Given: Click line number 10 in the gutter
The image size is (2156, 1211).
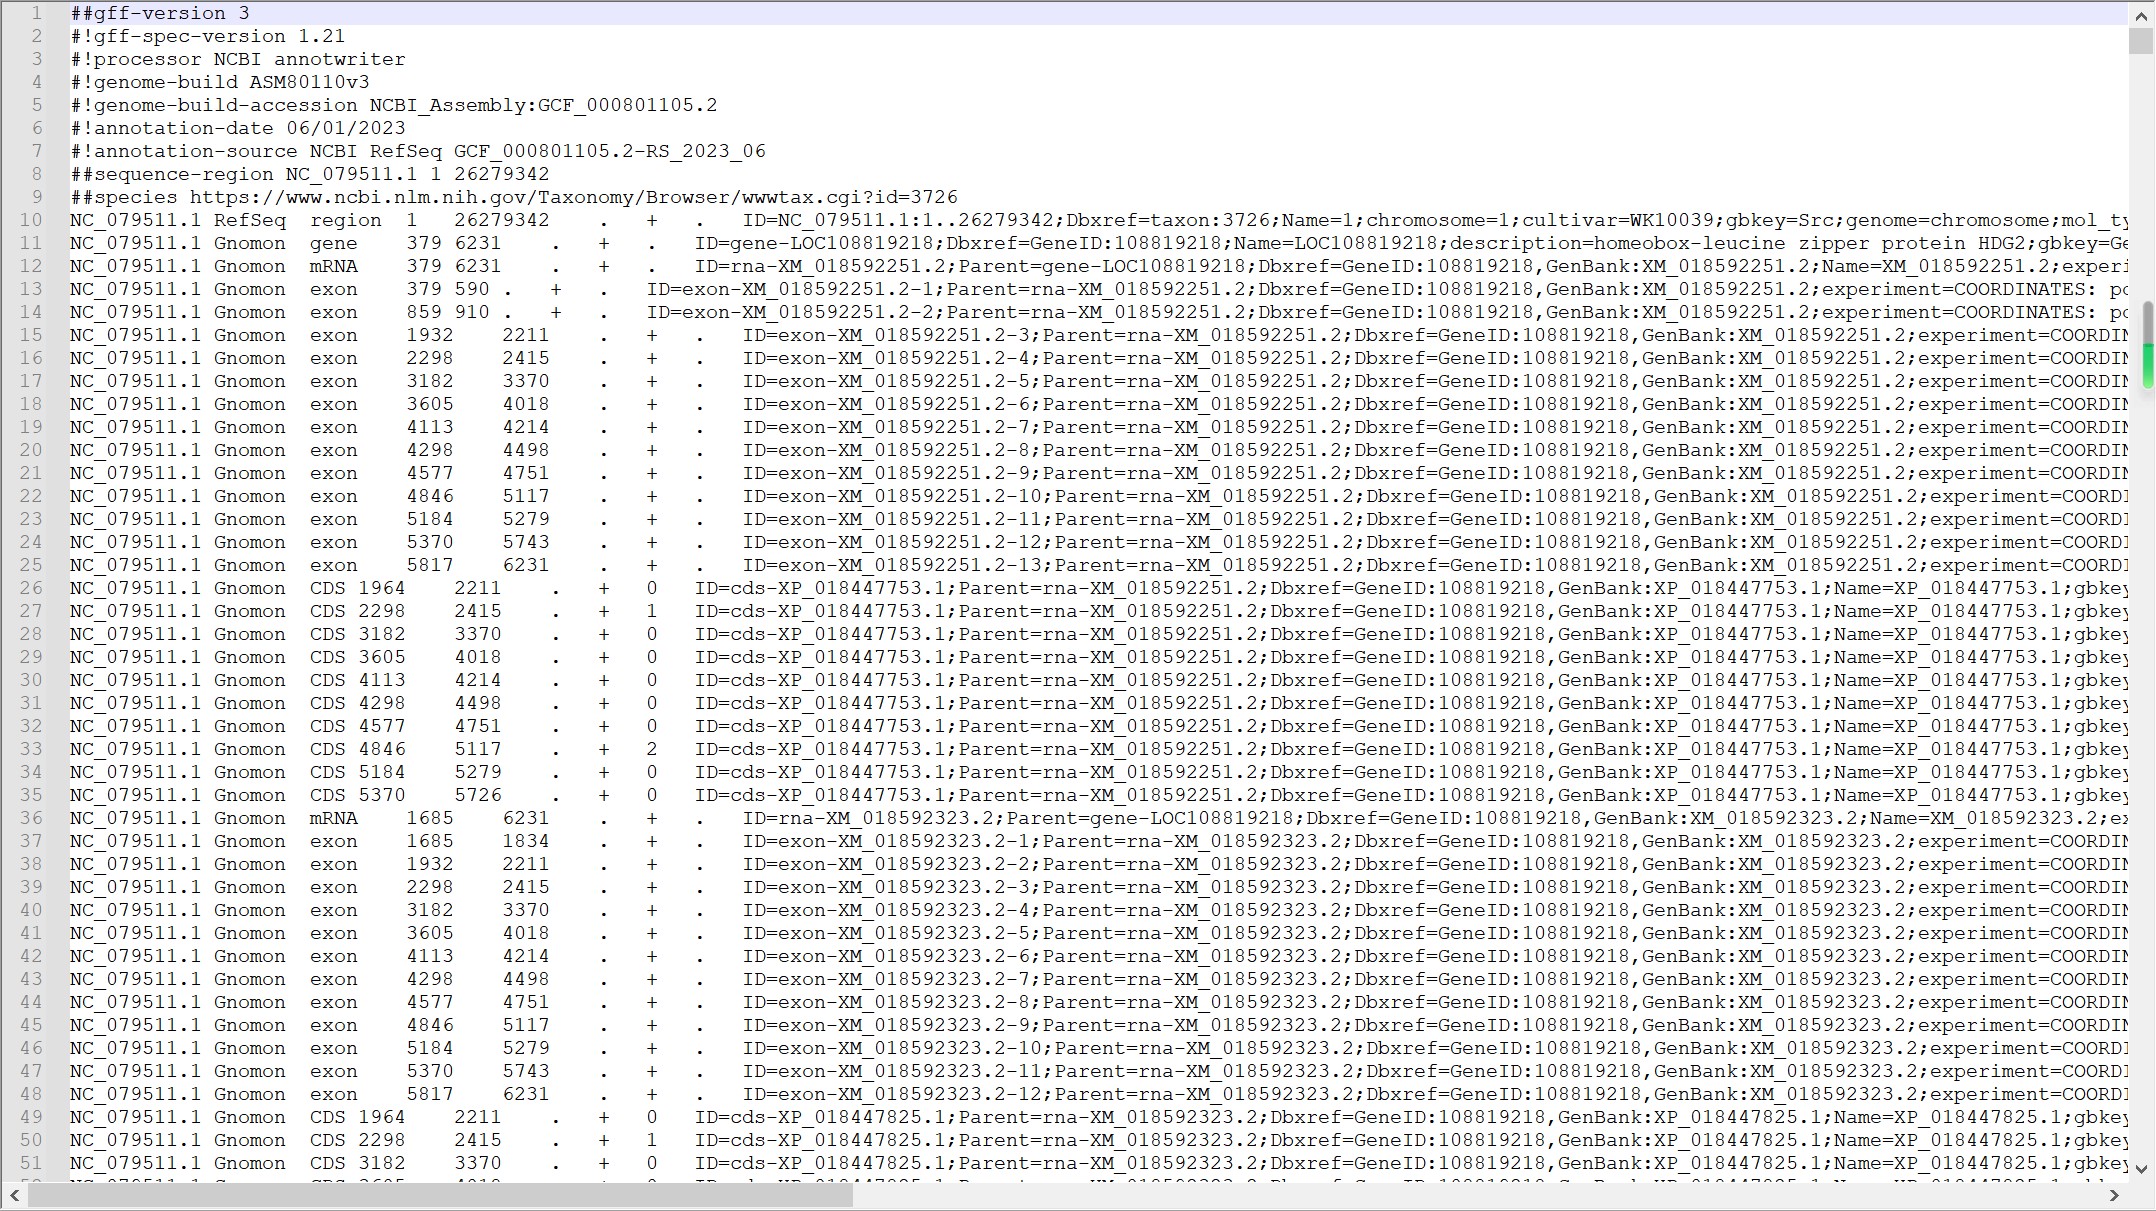Looking at the screenshot, I should tap(31, 220).
